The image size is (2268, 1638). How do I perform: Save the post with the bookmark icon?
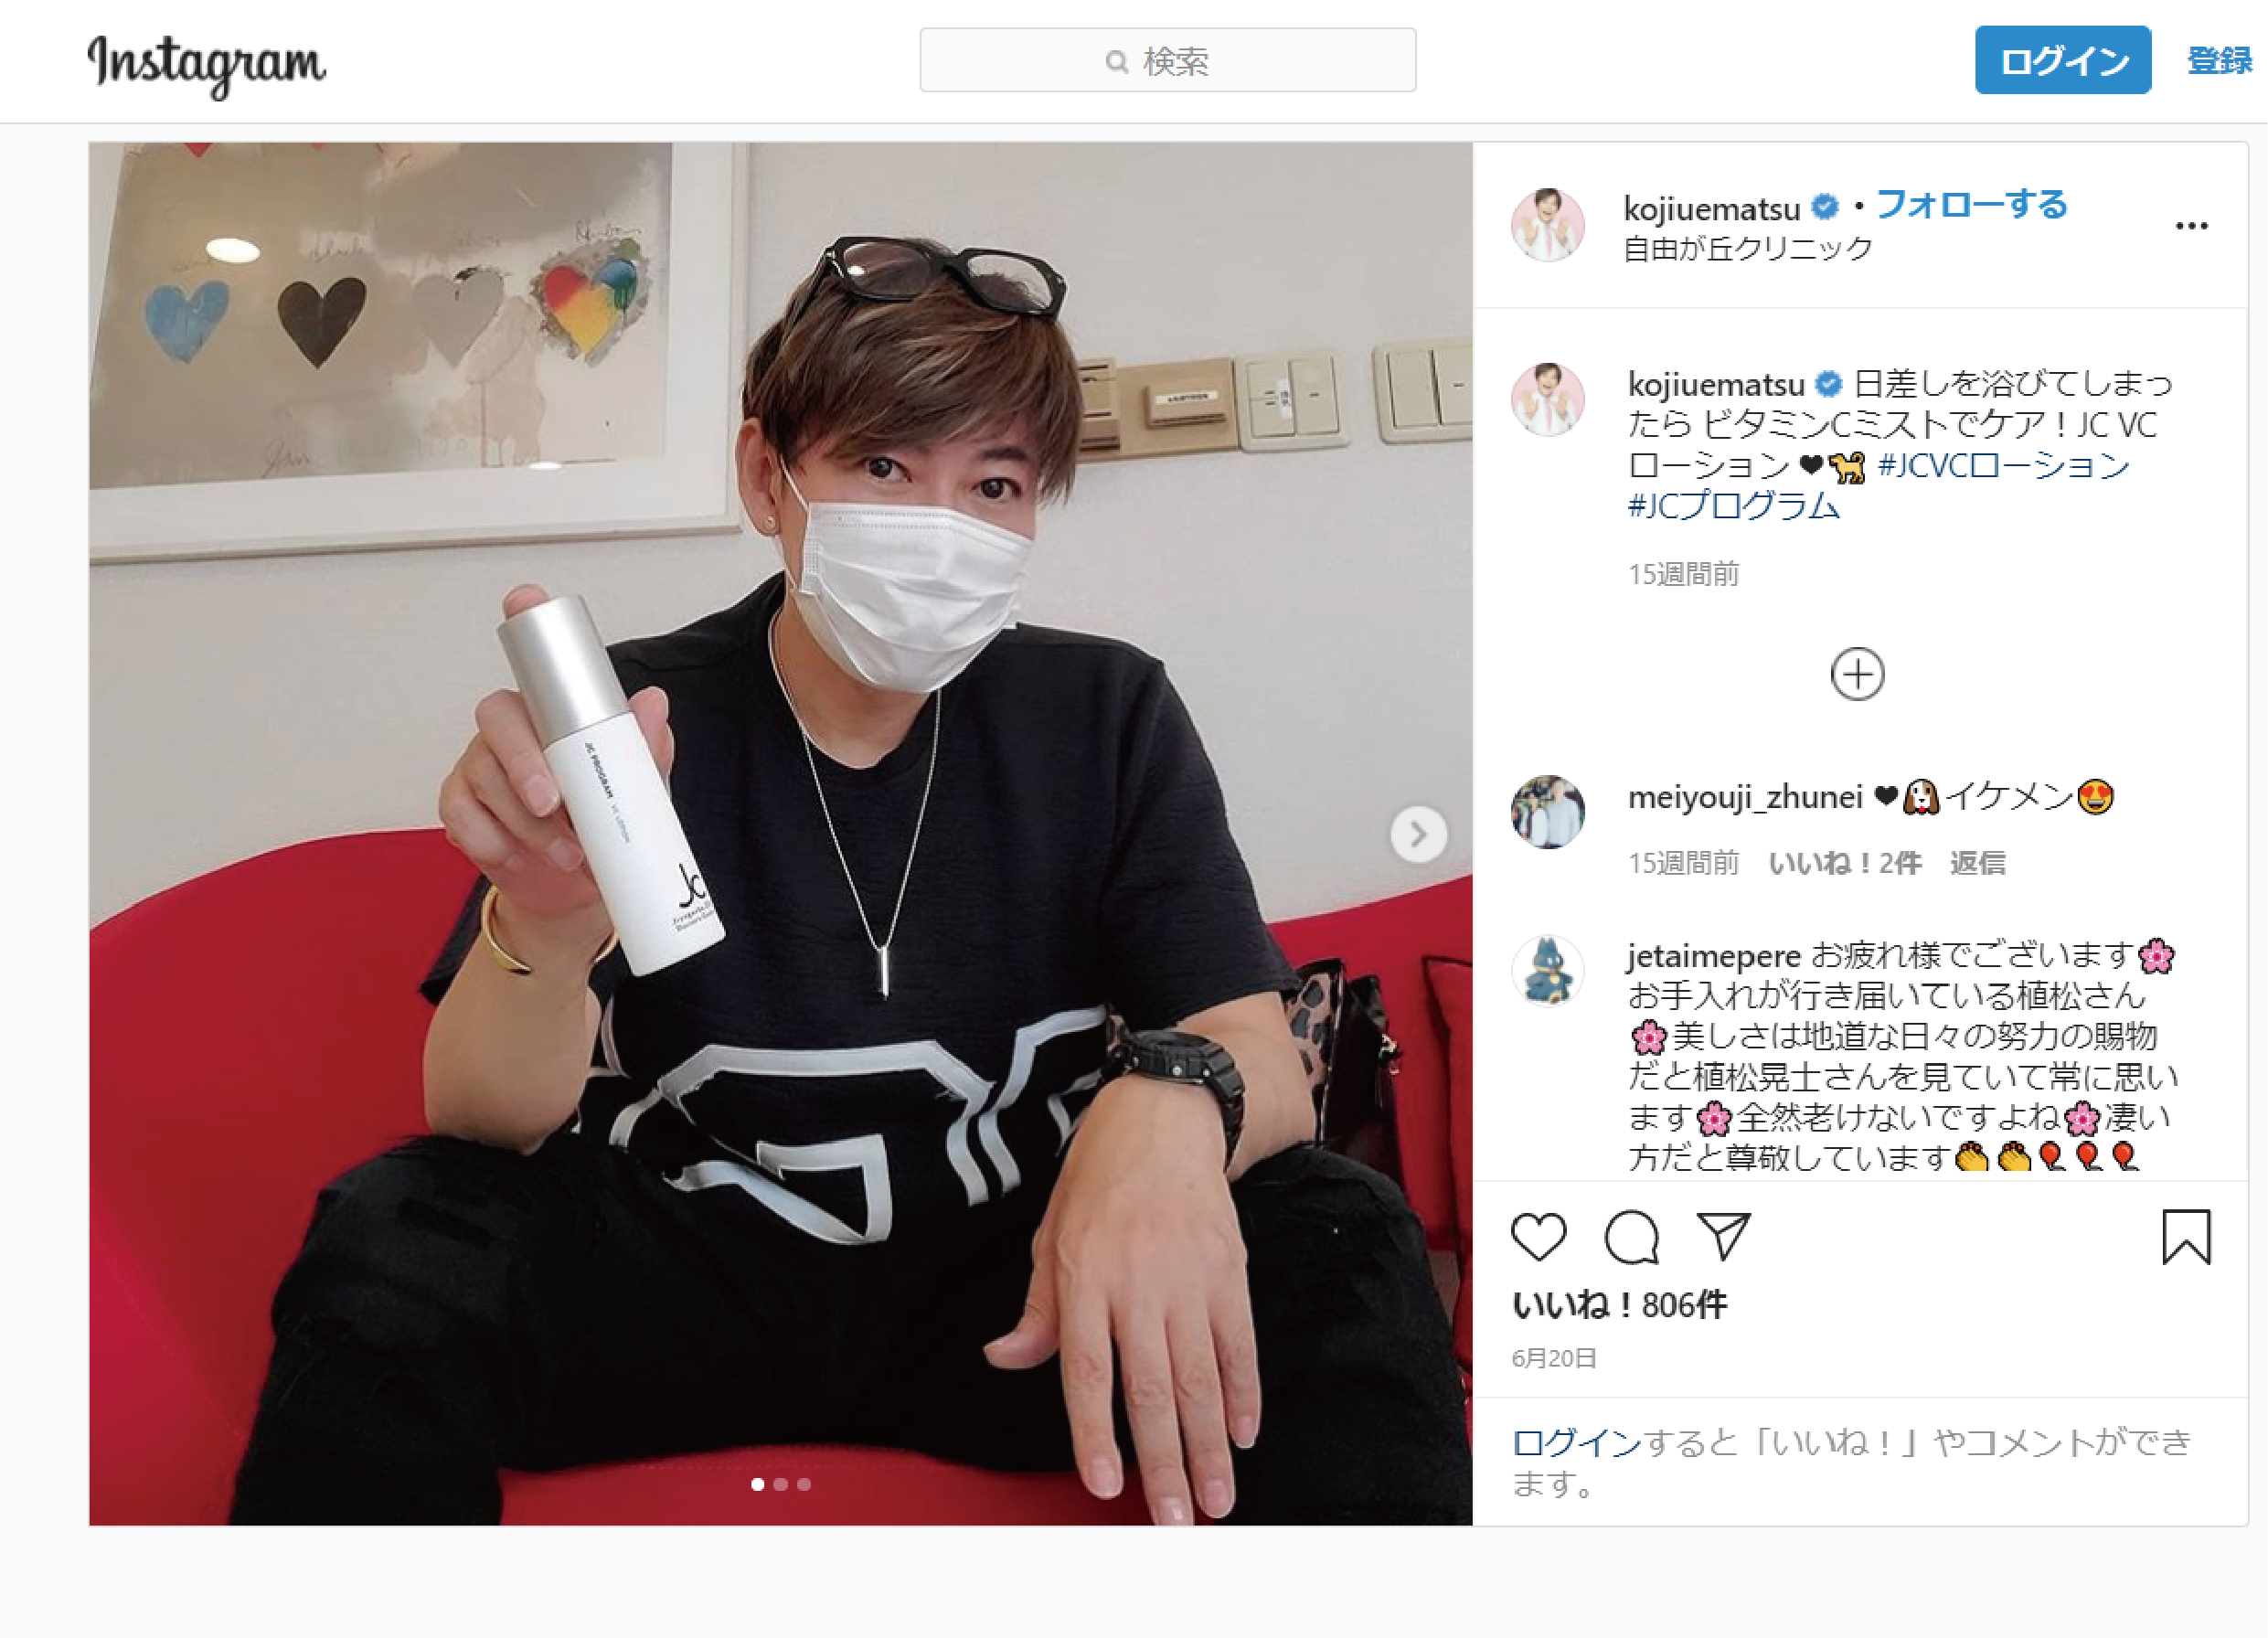click(x=2186, y=1237)
